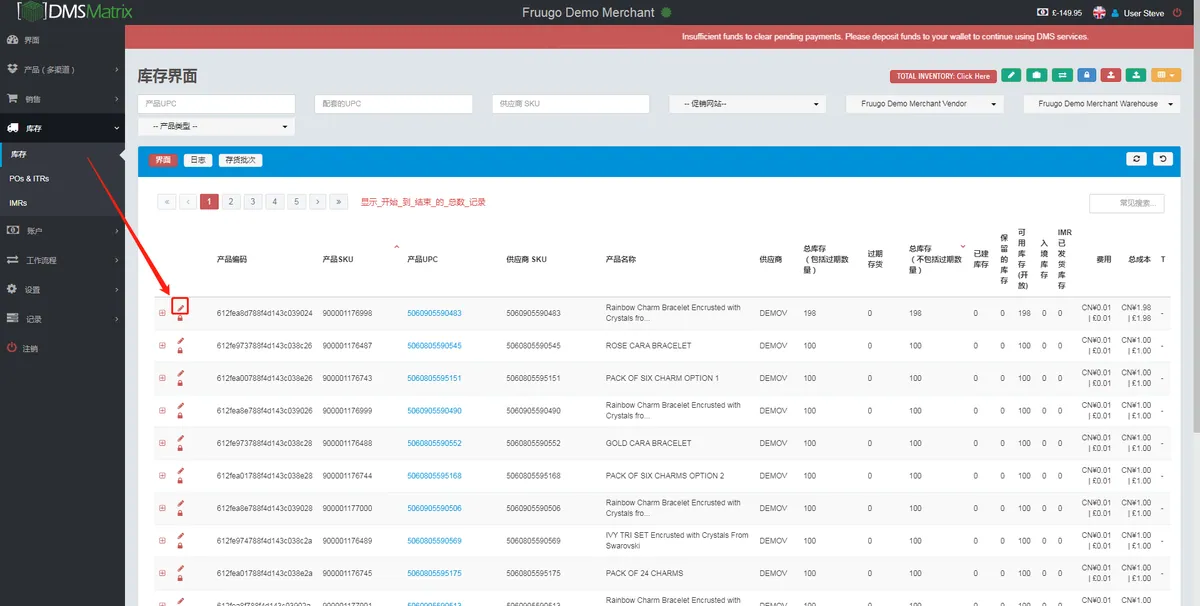Click the undo reset icon in blue panel header
Viewport: 1200px width, 606px height.
pyautogui.click(x=1162, y=159)
